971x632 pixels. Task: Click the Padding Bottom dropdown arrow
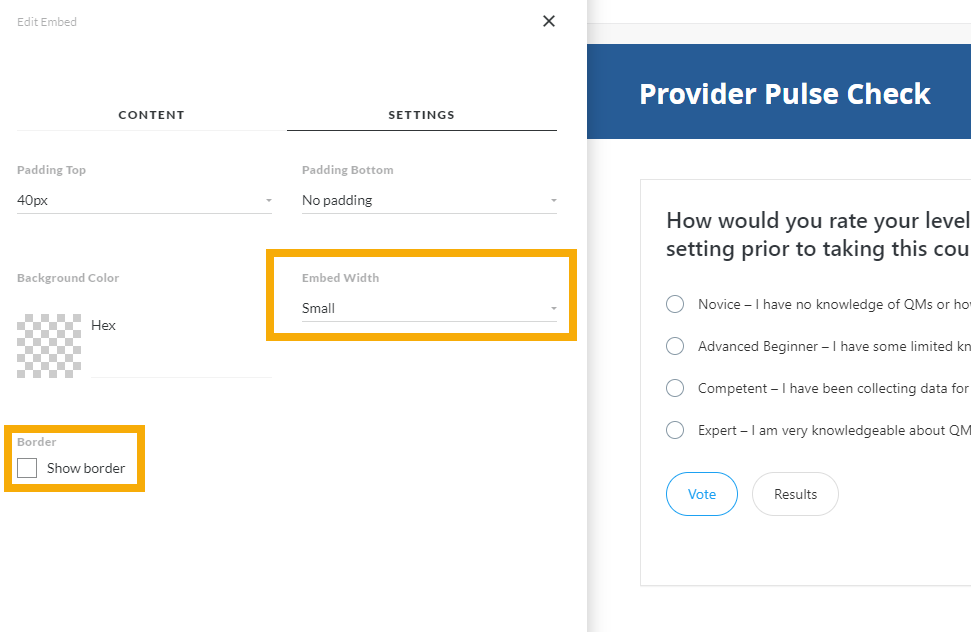coord(553,201)
